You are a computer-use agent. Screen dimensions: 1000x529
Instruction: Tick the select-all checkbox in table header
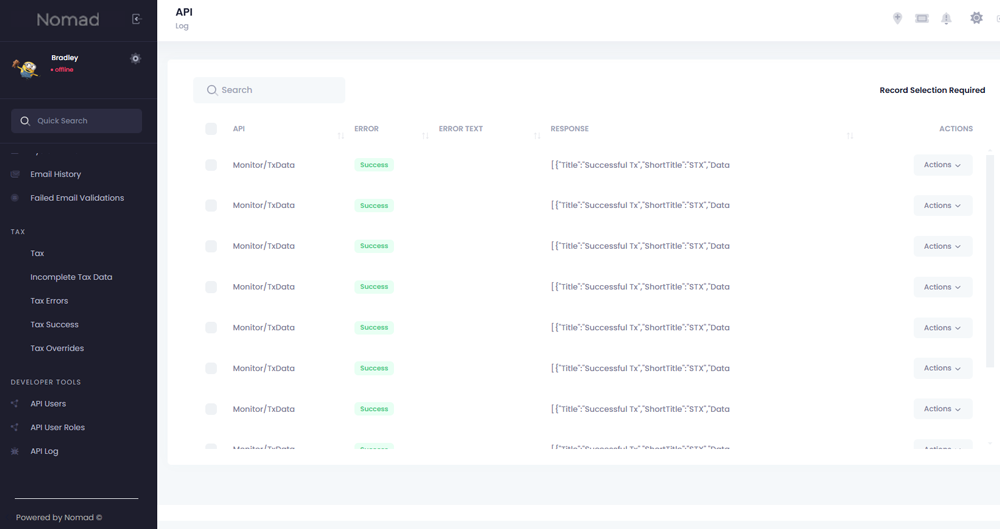(x=211, y=129)
